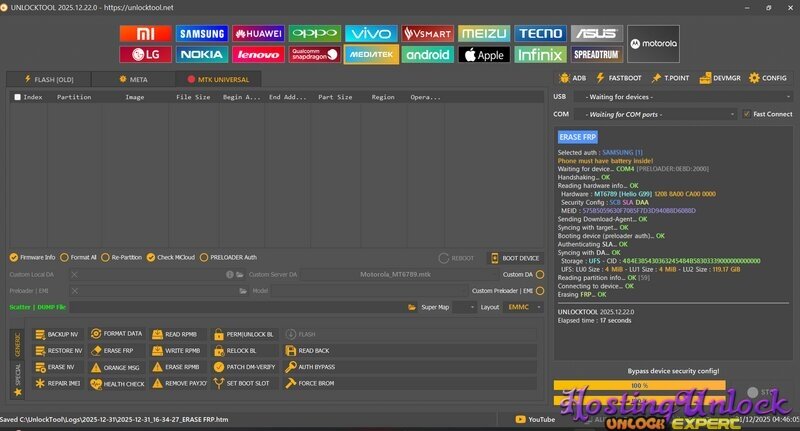This screenshot has width=800, height=431.
Task: Switch to the META tab
Action: pos(132,78)
